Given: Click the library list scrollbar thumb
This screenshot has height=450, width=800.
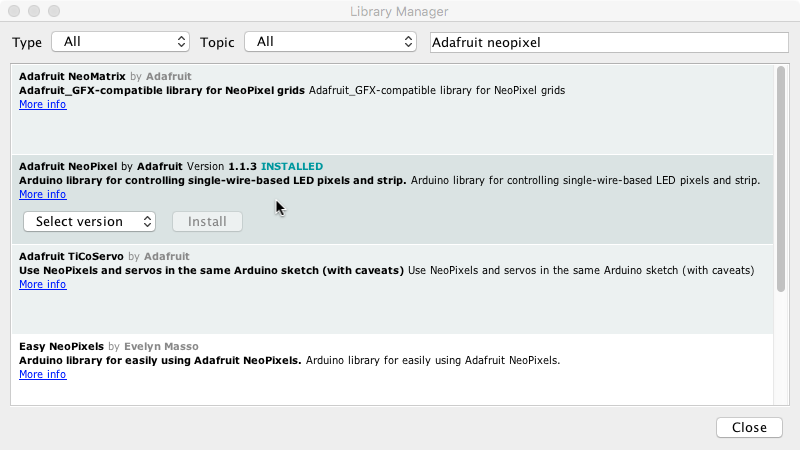Looking at the screenshot, I should point(781,180).
